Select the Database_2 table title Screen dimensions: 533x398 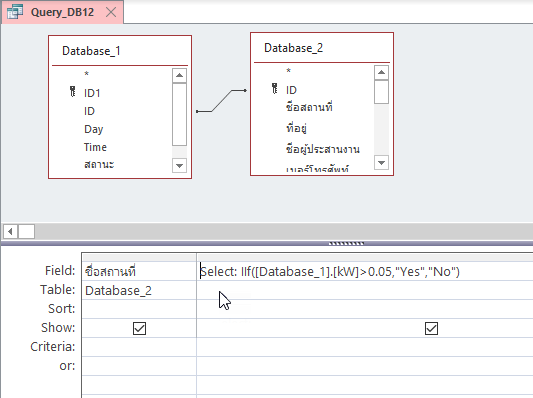click(x=293, y=48)
